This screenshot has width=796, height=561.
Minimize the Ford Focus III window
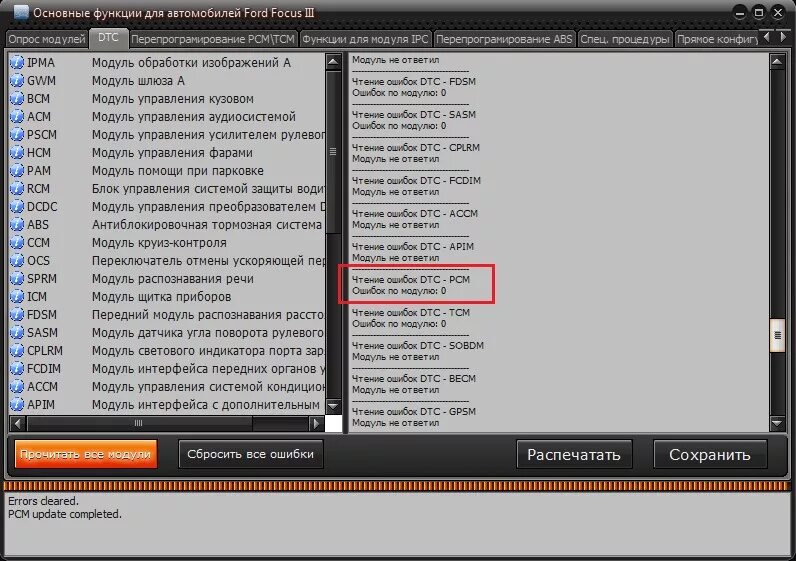pos(740,13)
